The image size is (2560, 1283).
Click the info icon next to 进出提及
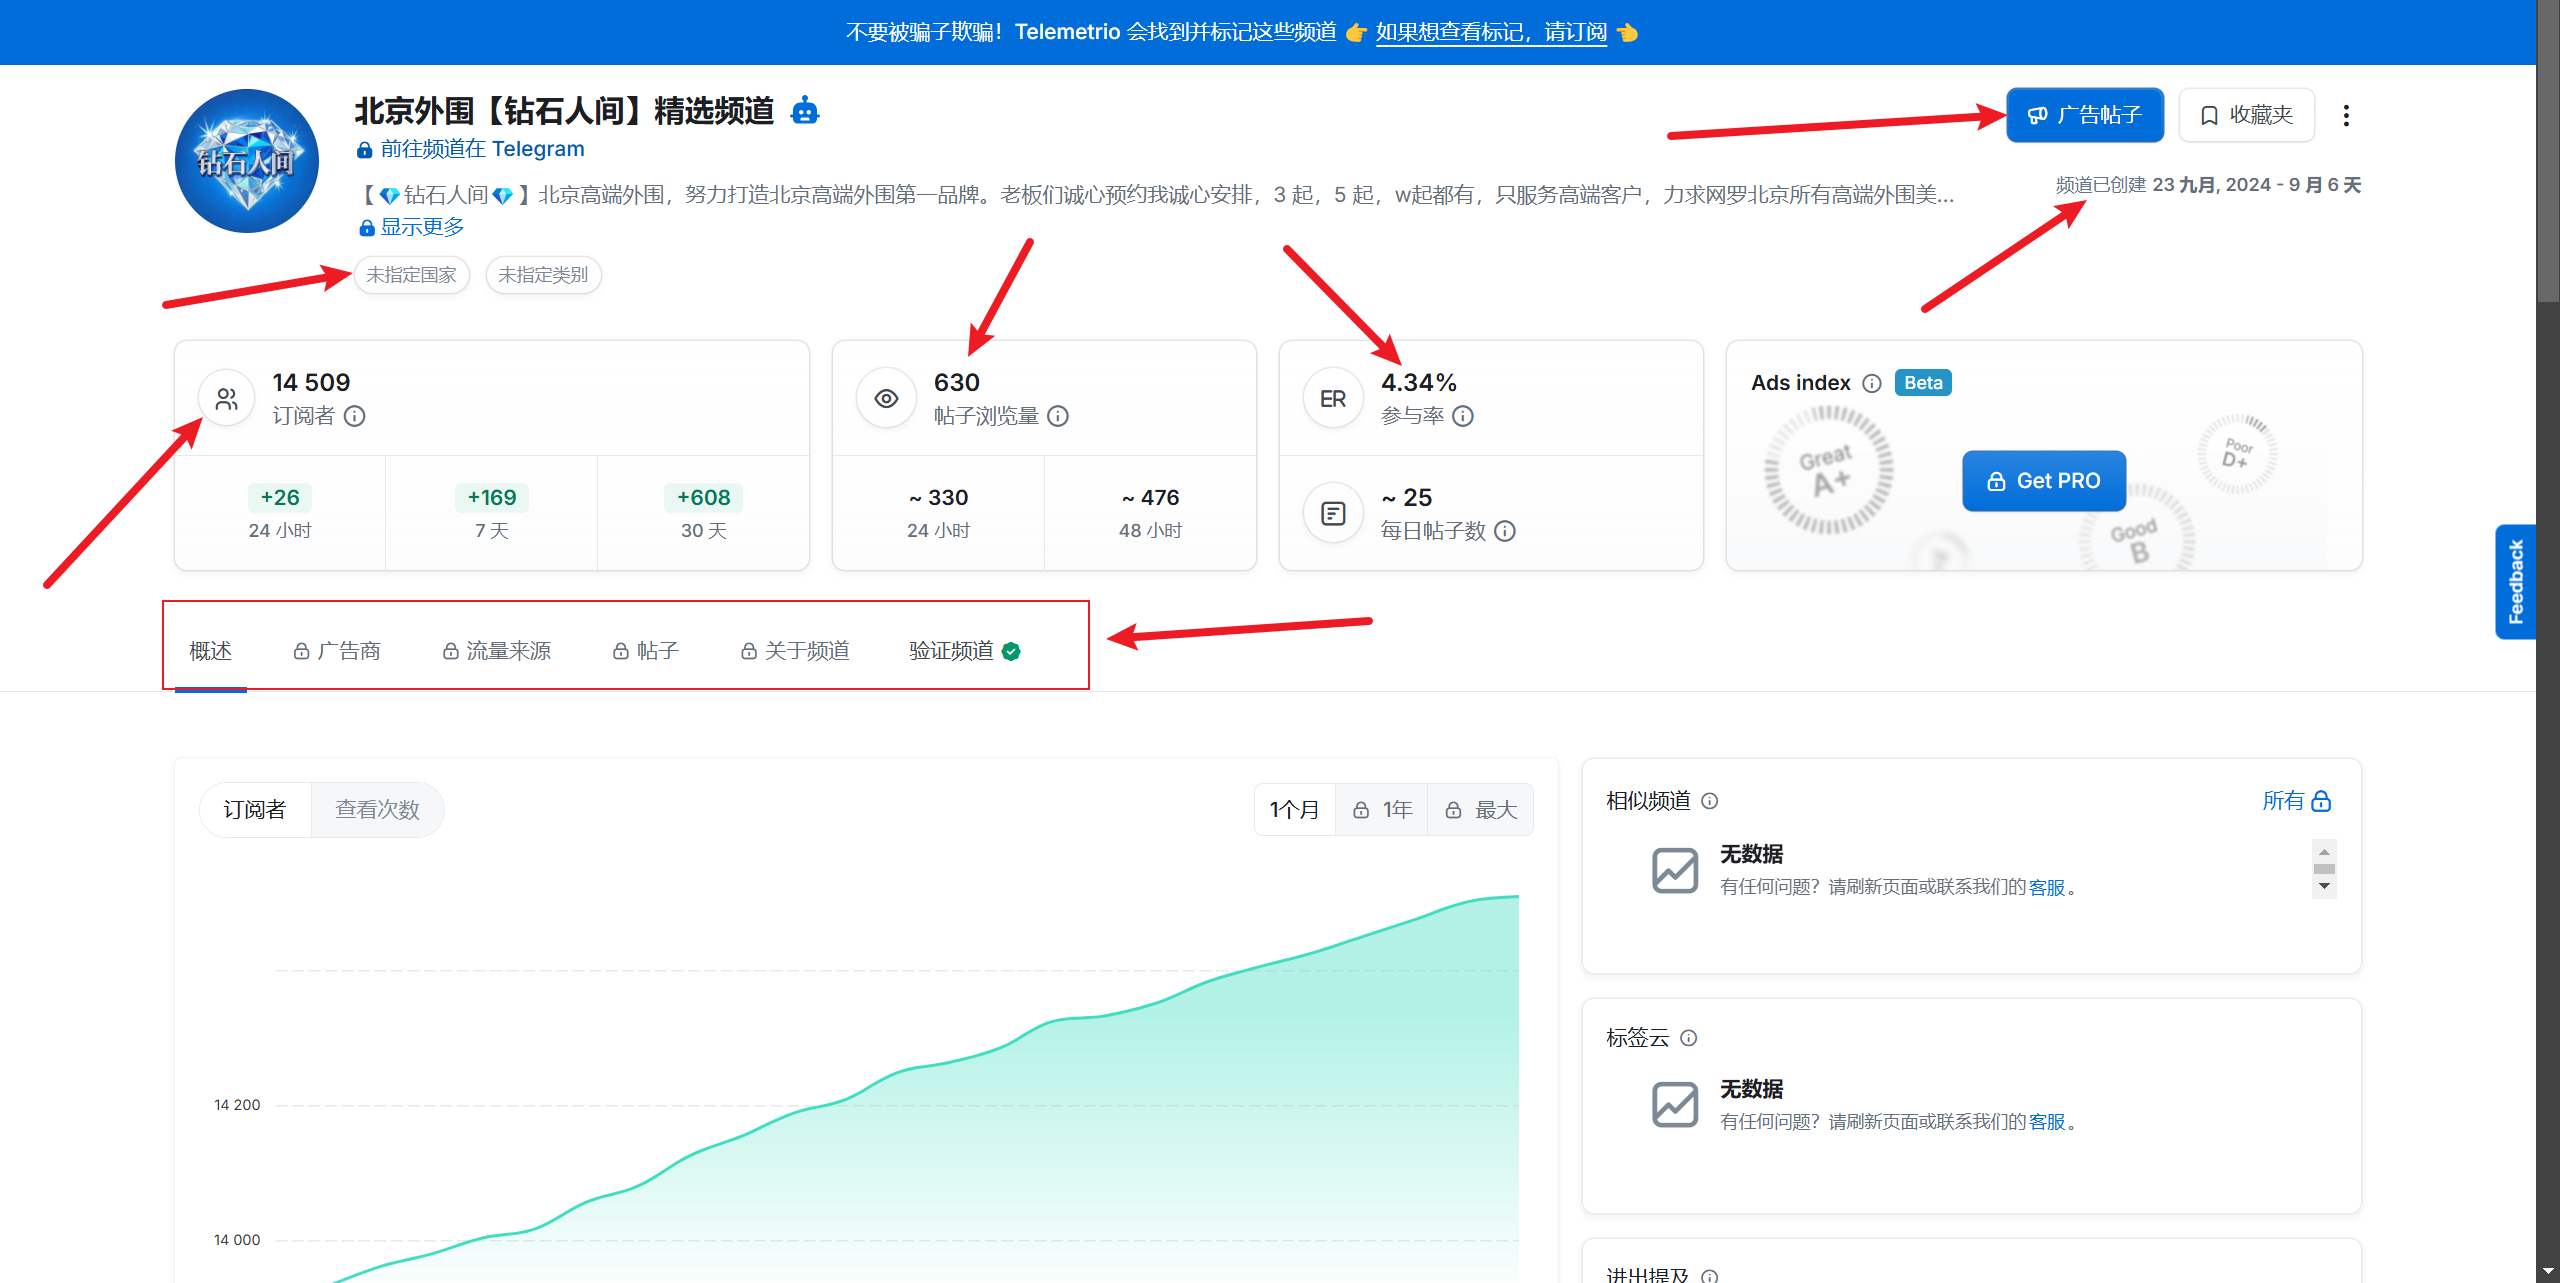[x=1710, y=1276]
